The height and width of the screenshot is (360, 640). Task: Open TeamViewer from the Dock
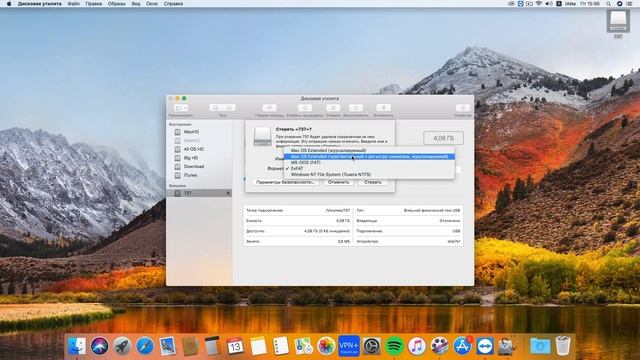[x=484, y=346]
